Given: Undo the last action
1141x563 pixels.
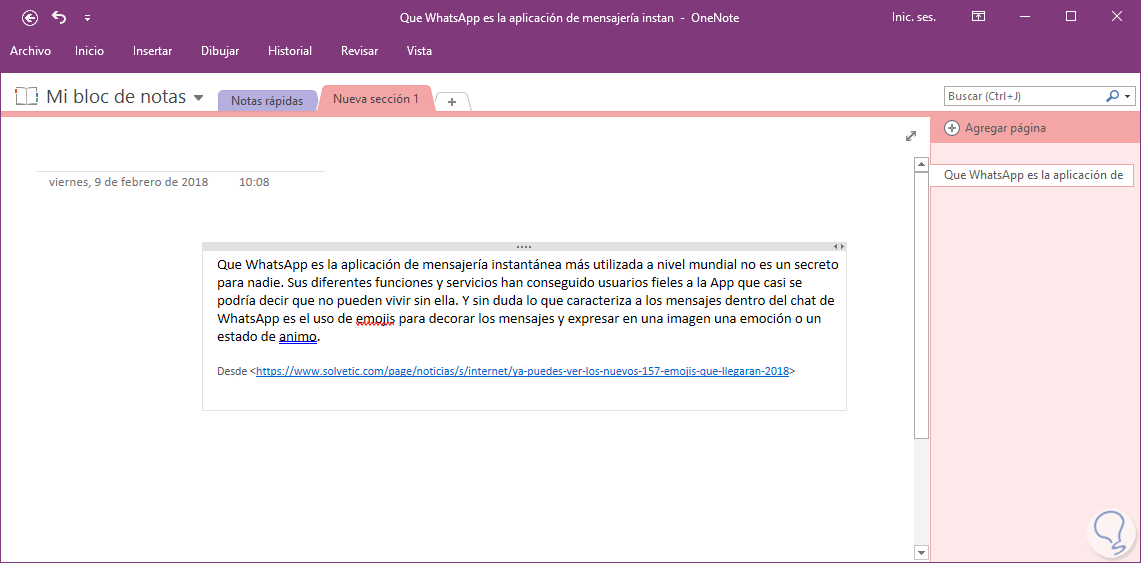Looking at the screenshot, I should tap(59, 17).
